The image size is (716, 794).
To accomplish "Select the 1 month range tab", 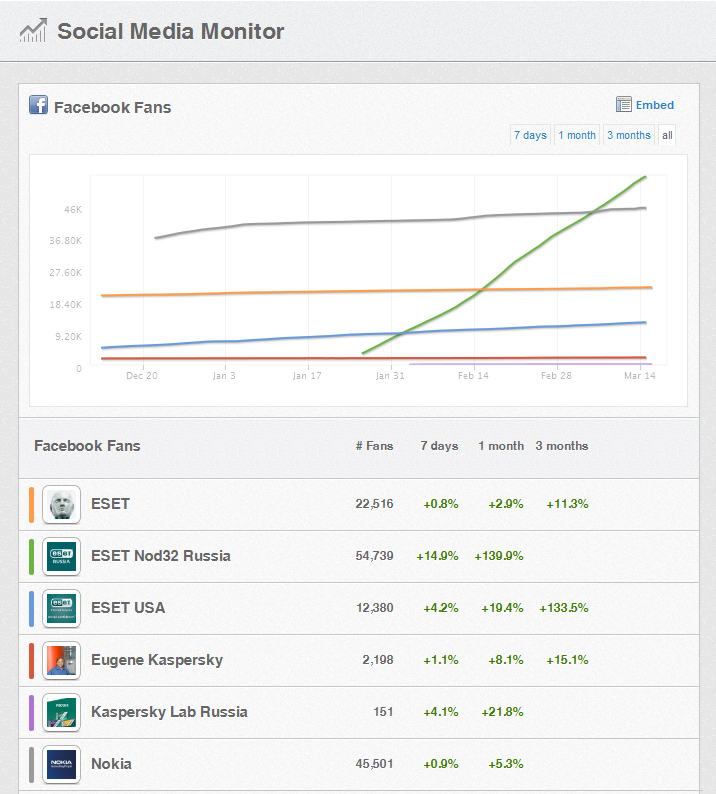I will point(577,135).
